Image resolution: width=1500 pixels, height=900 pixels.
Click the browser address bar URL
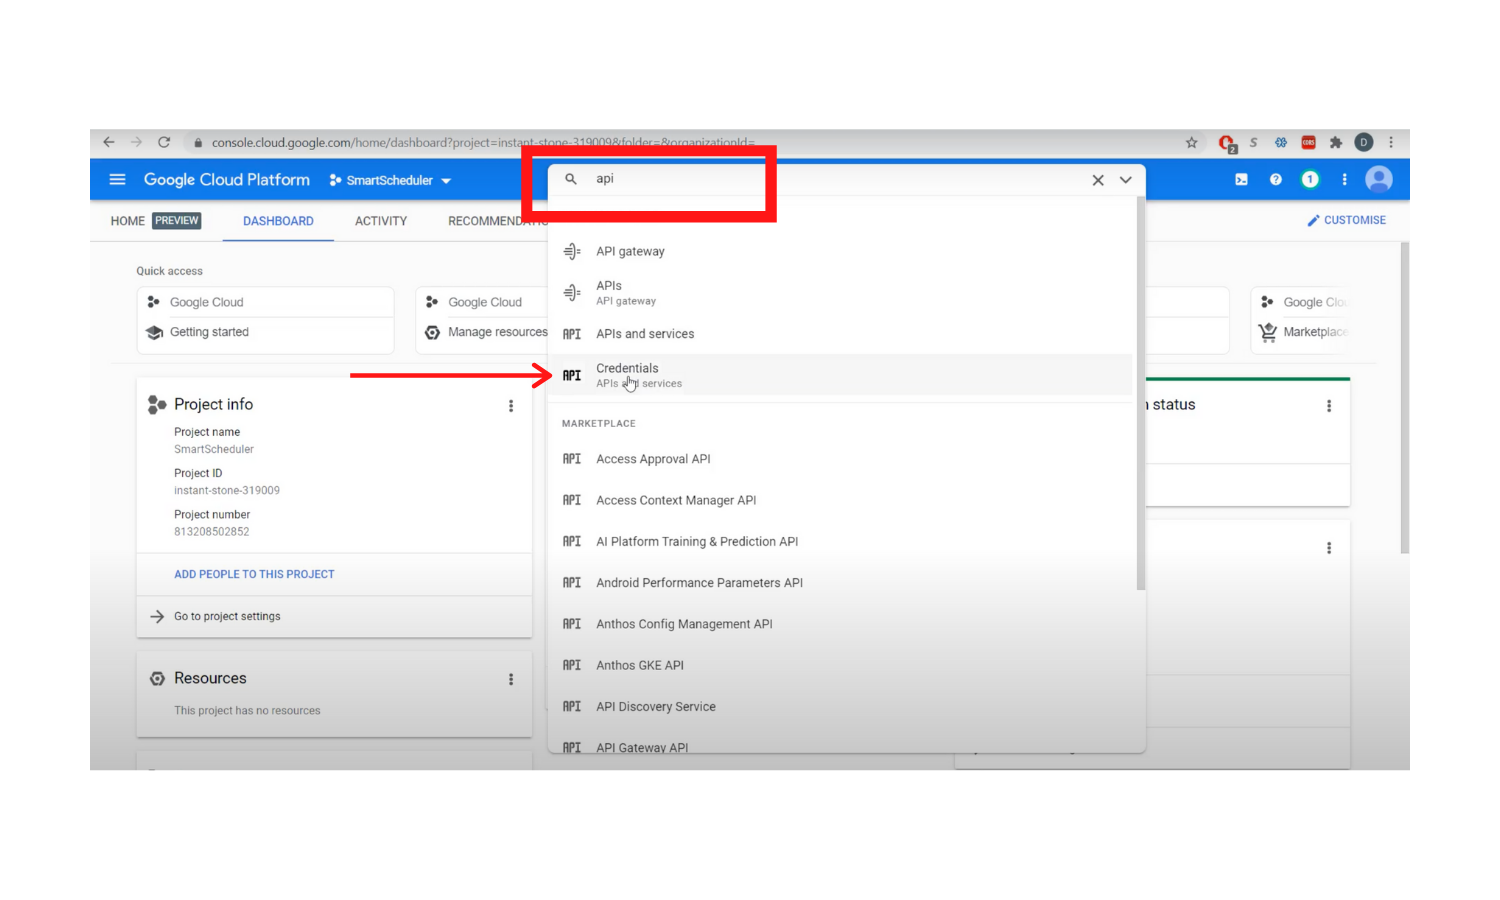coord(483,143)
